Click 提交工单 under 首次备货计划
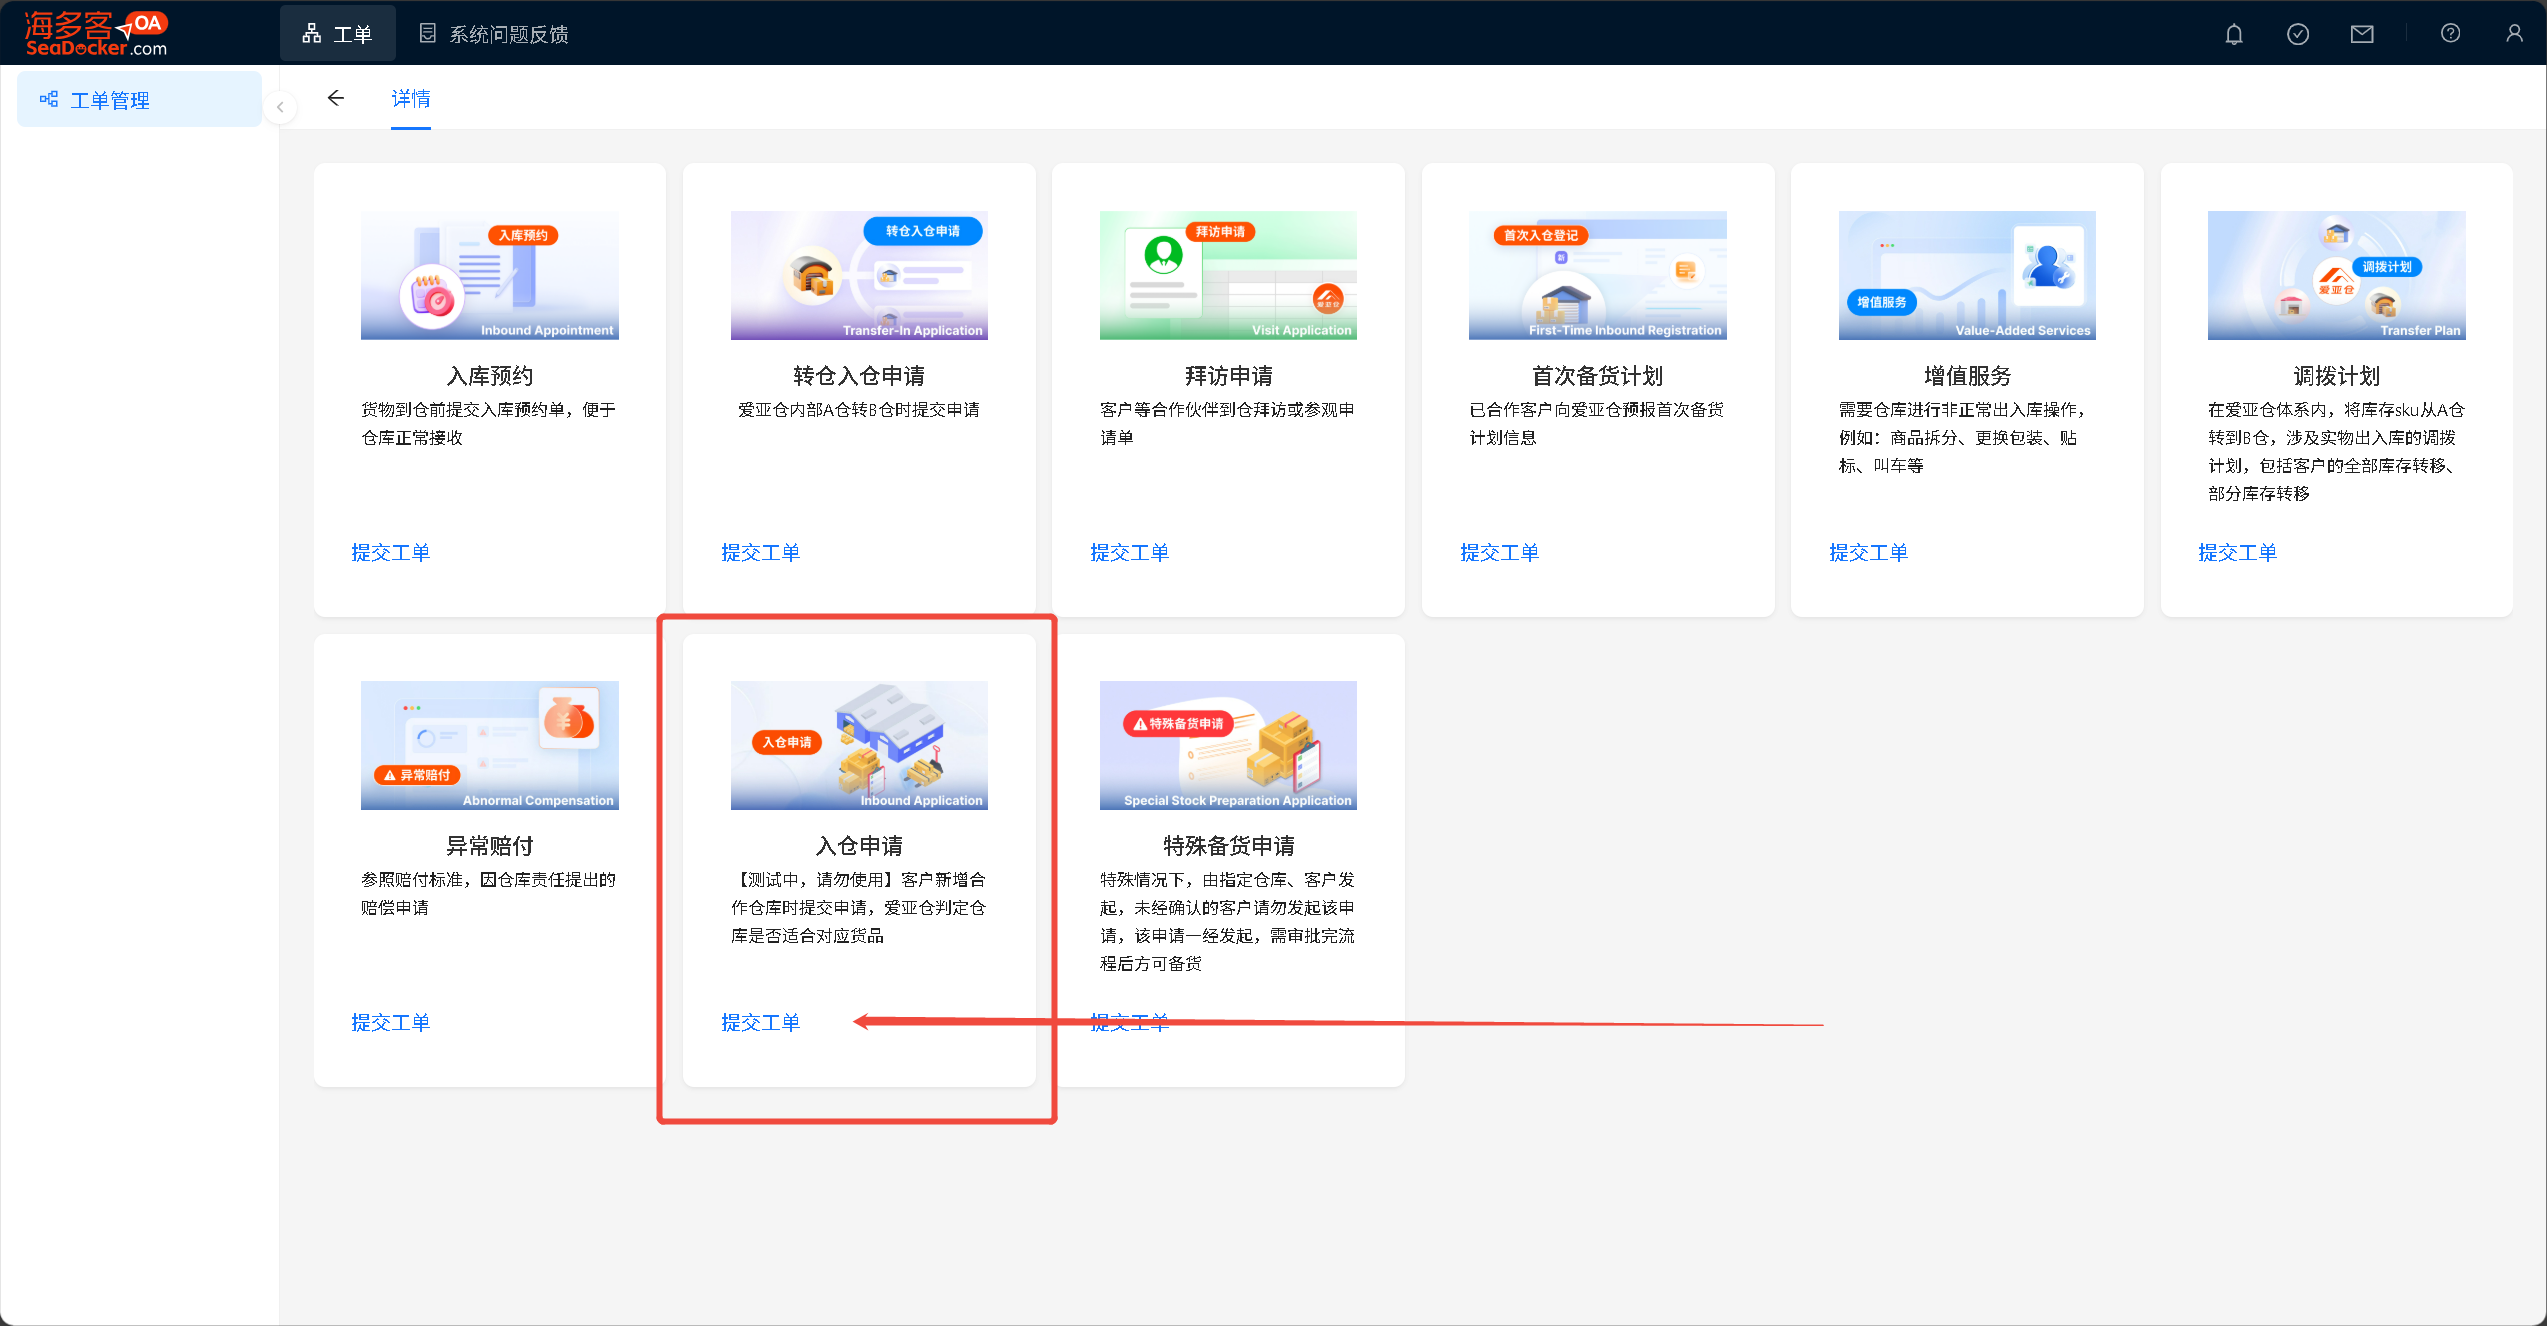Viewport: 2547px width, 1326px height. pyautogui.click(x=1499, y=553)
